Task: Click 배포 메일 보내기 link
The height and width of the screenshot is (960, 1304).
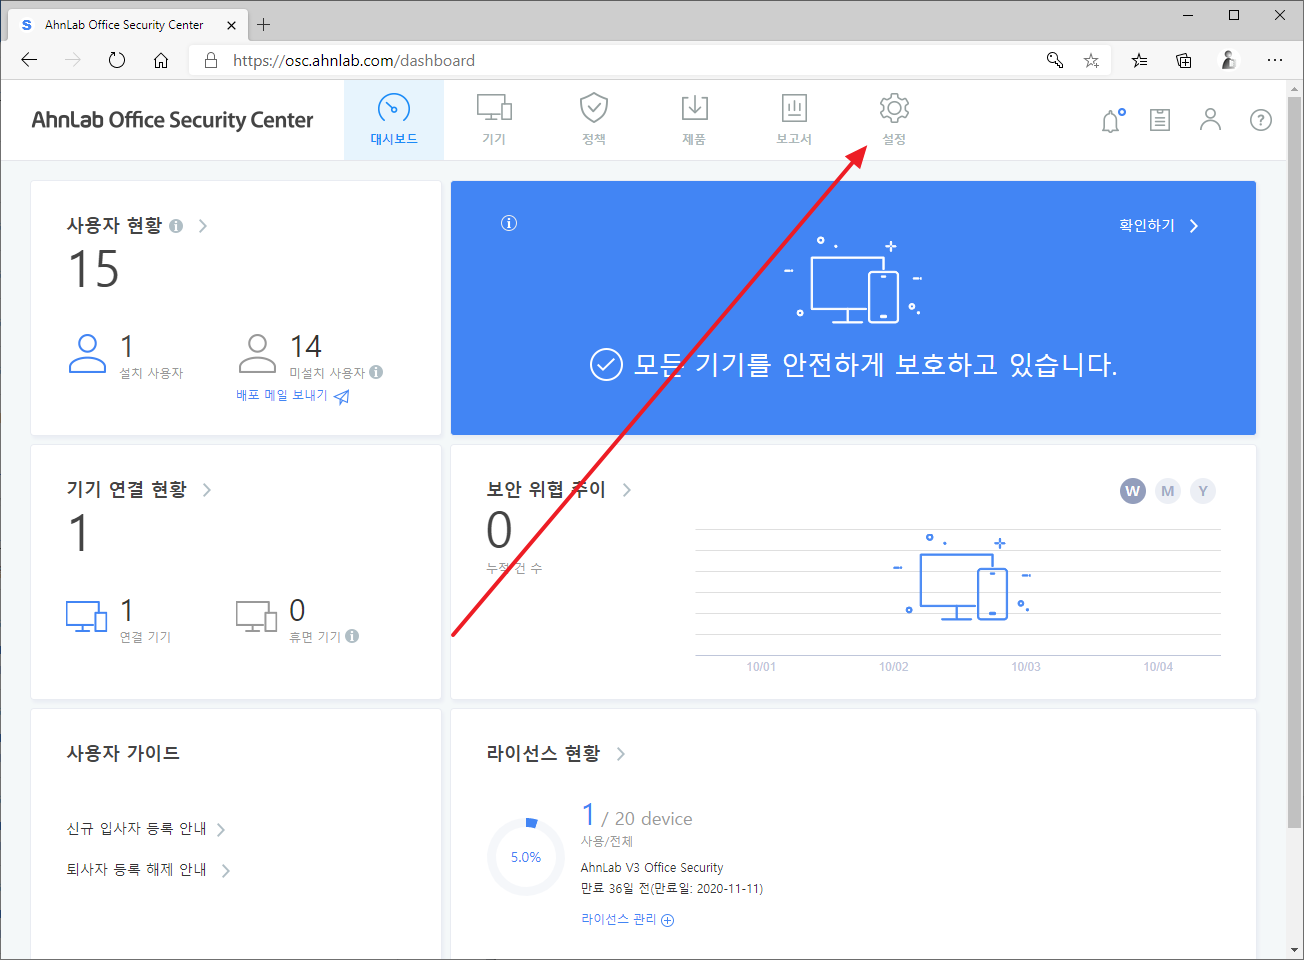Action: (282, 396)
